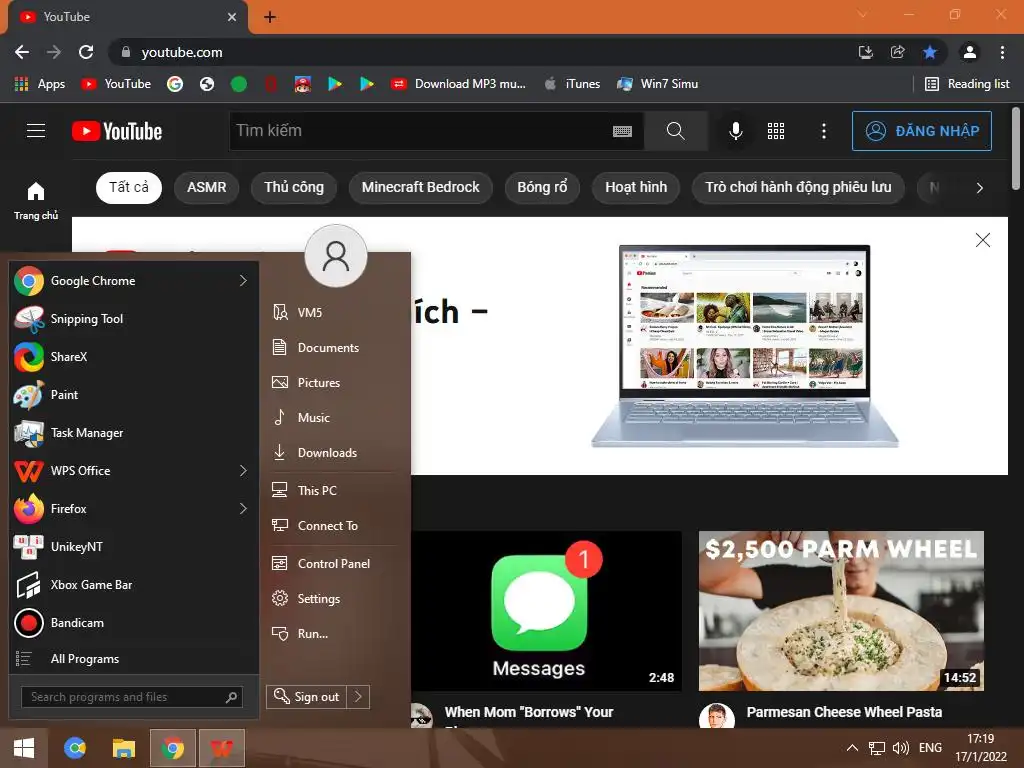
Task: Select the ASMR filter chip
Action: point(206,187)
